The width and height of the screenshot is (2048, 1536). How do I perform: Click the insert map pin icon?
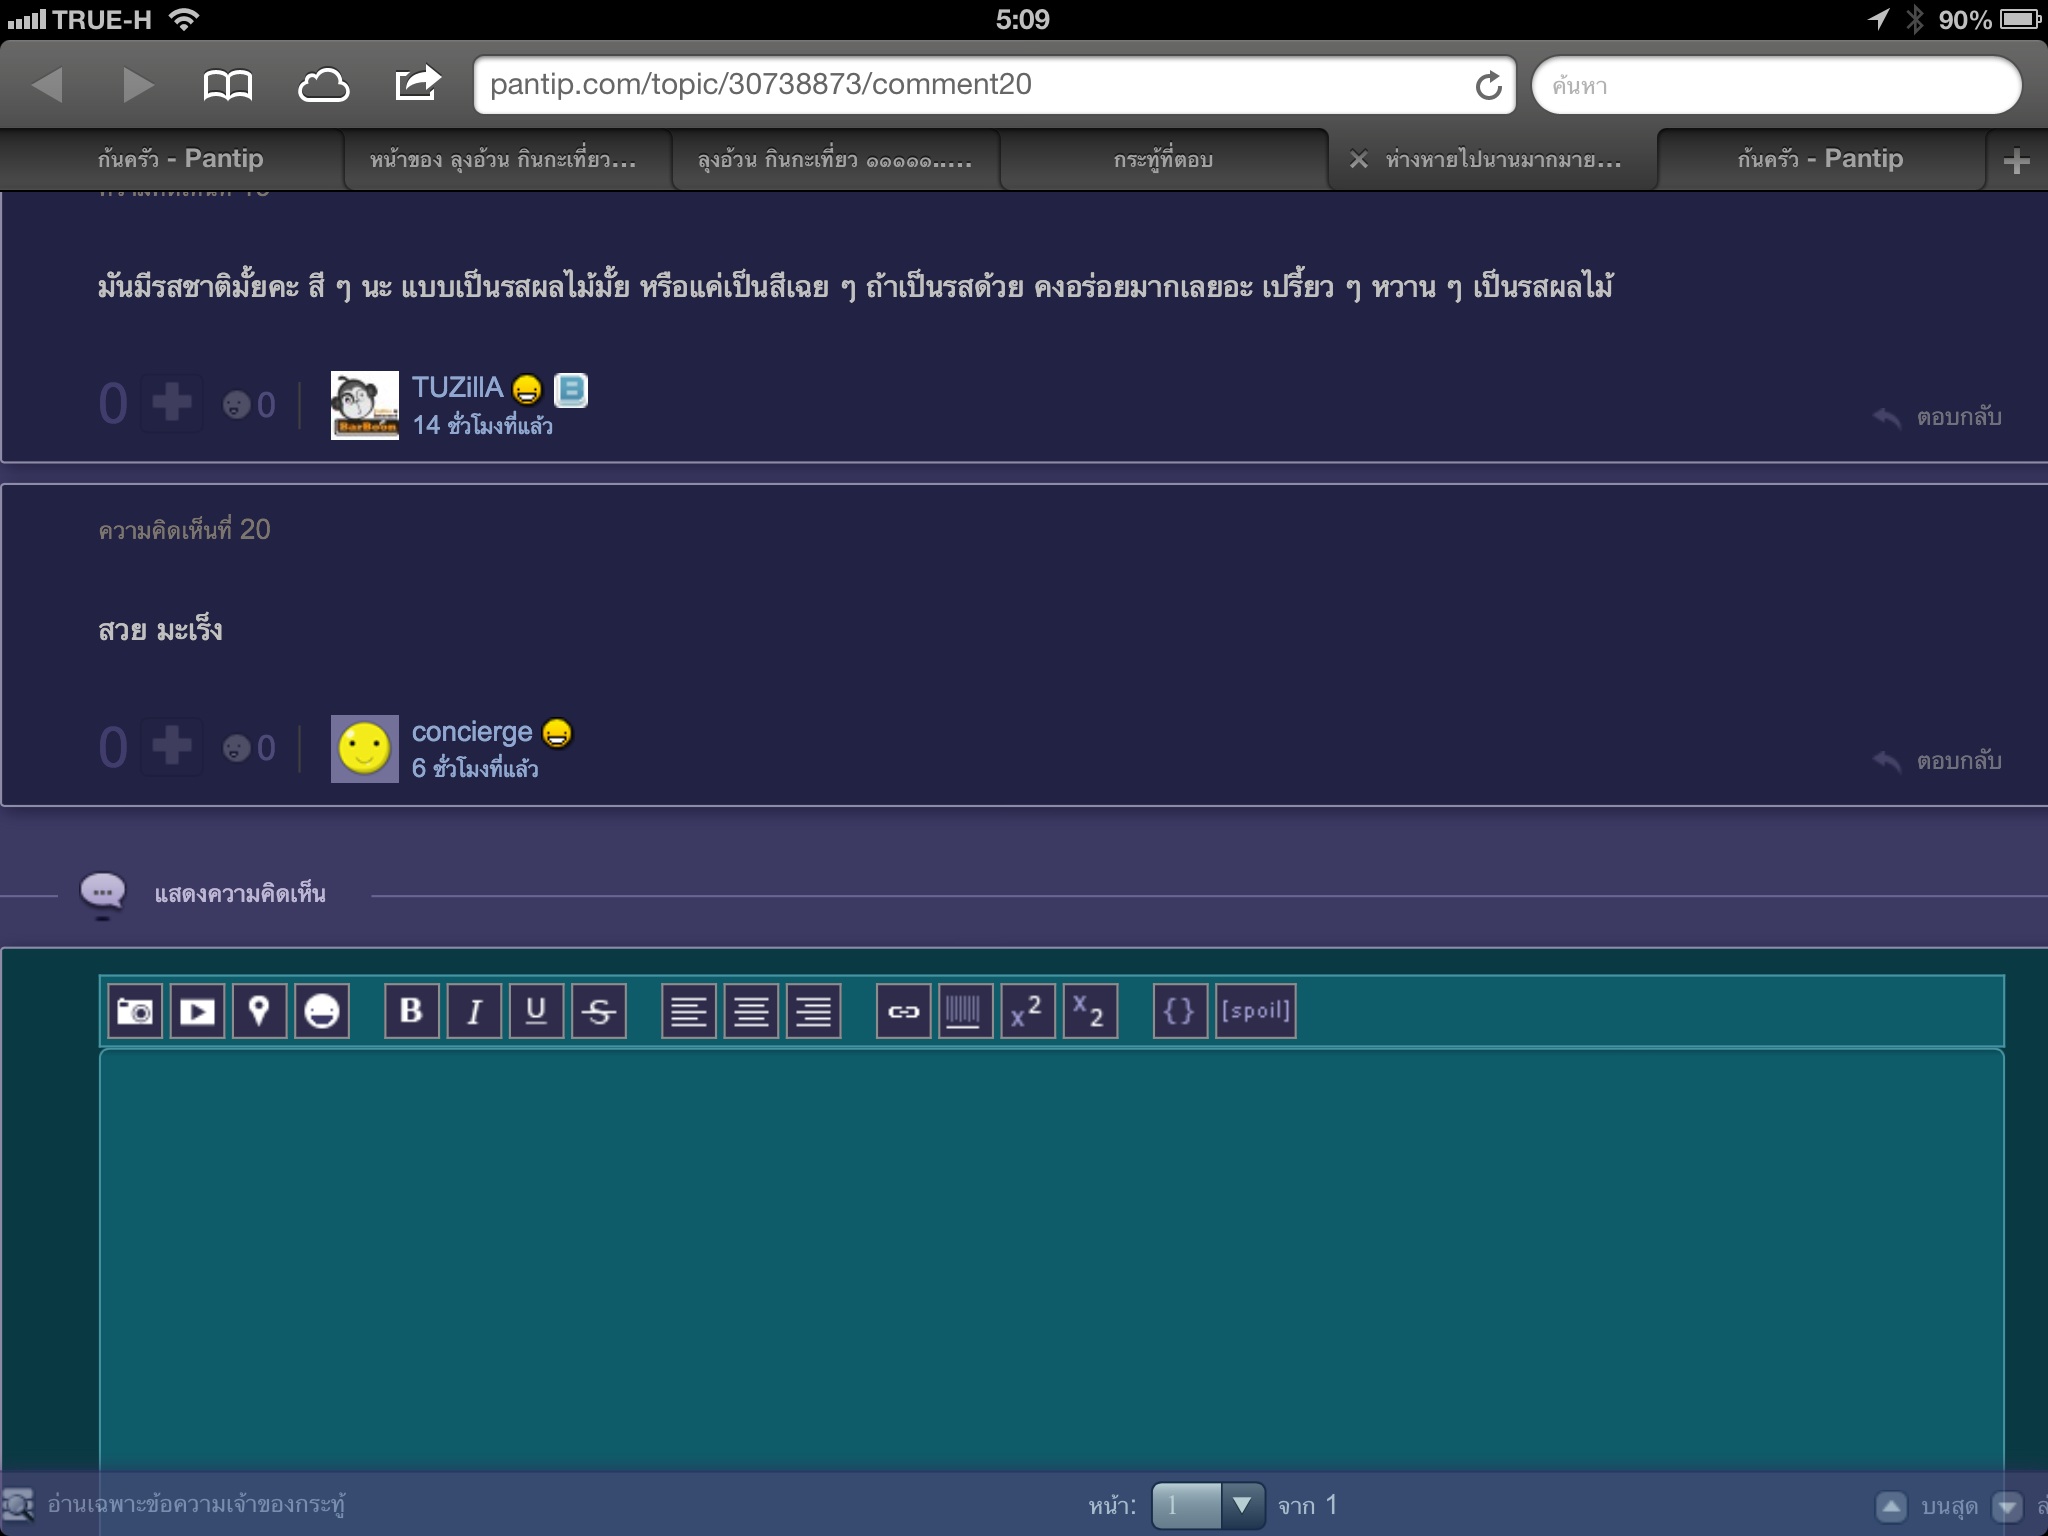pos(259,1011)
